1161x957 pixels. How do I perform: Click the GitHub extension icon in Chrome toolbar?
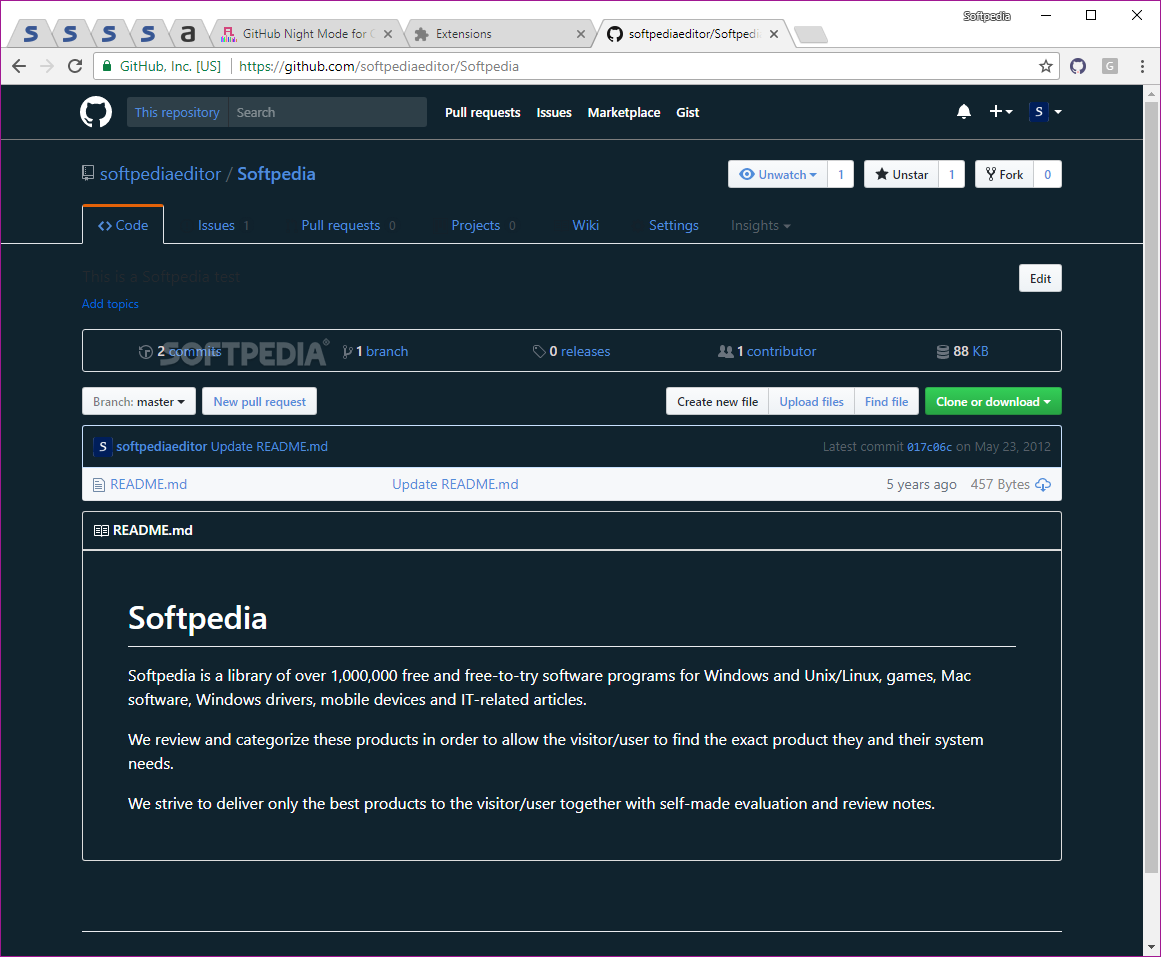pyautogui.click(x=1078, y=66)
